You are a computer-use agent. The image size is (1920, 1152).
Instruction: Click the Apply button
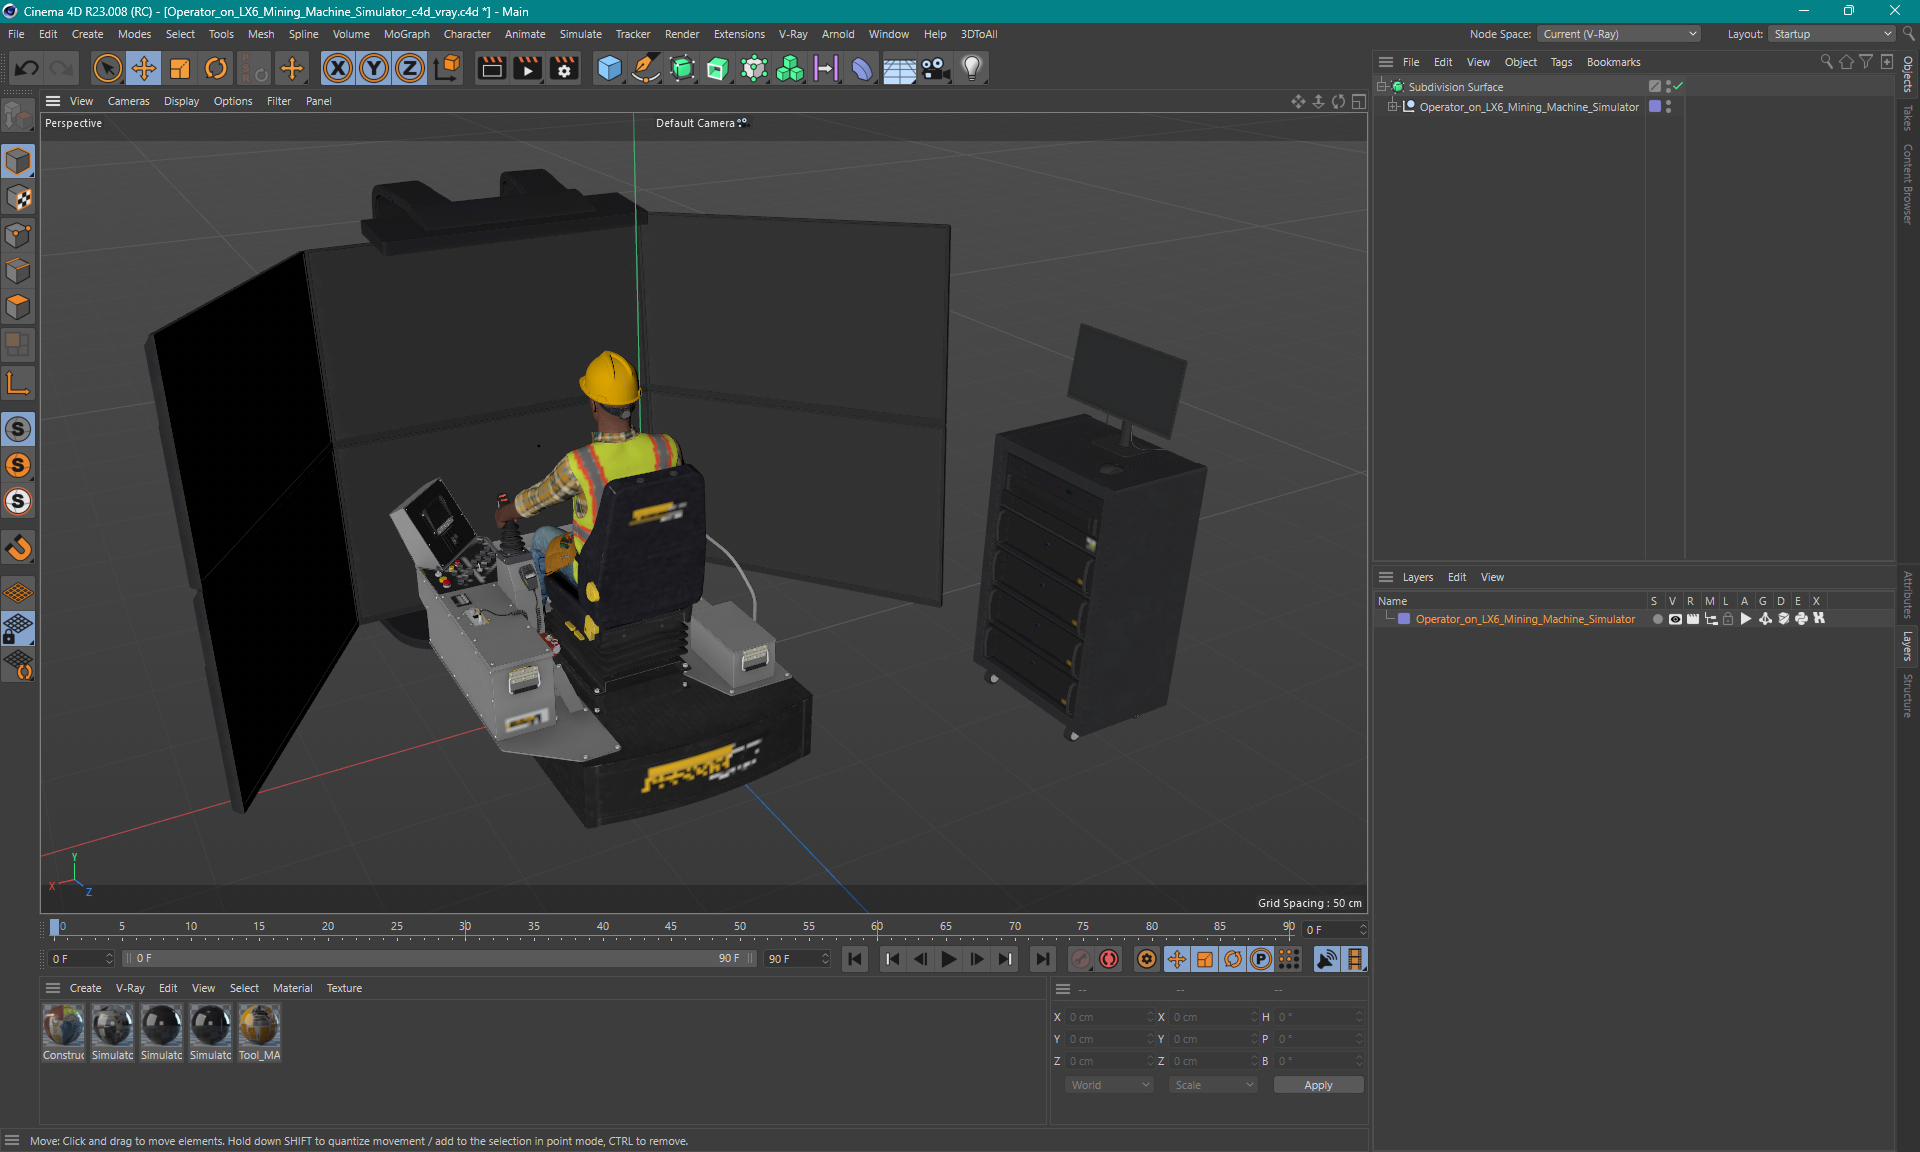pyautogui.click(x=1318, y=1085)
